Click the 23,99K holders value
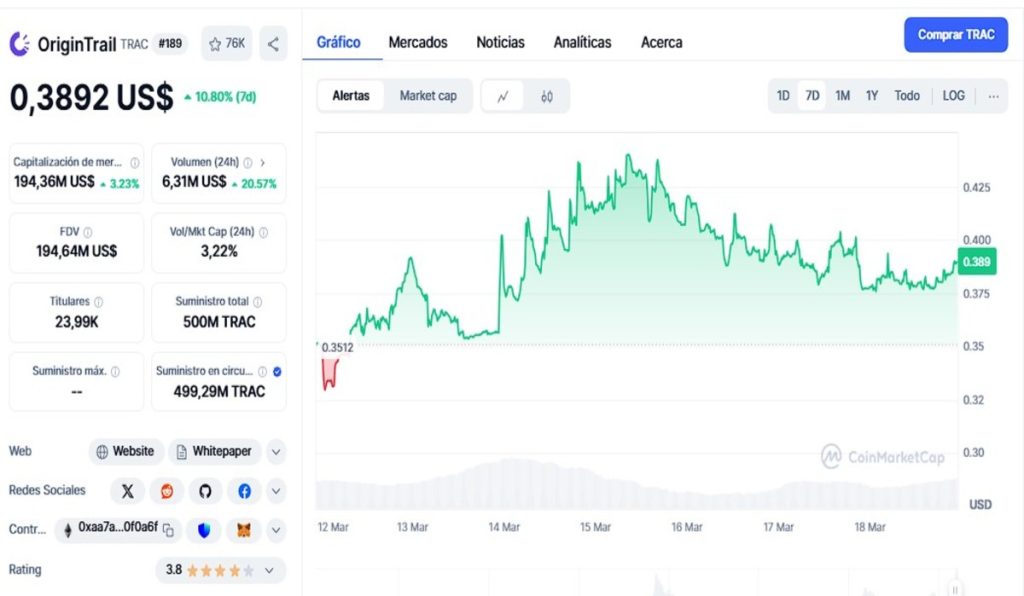 pyautogui.click(x=76, y=322)
